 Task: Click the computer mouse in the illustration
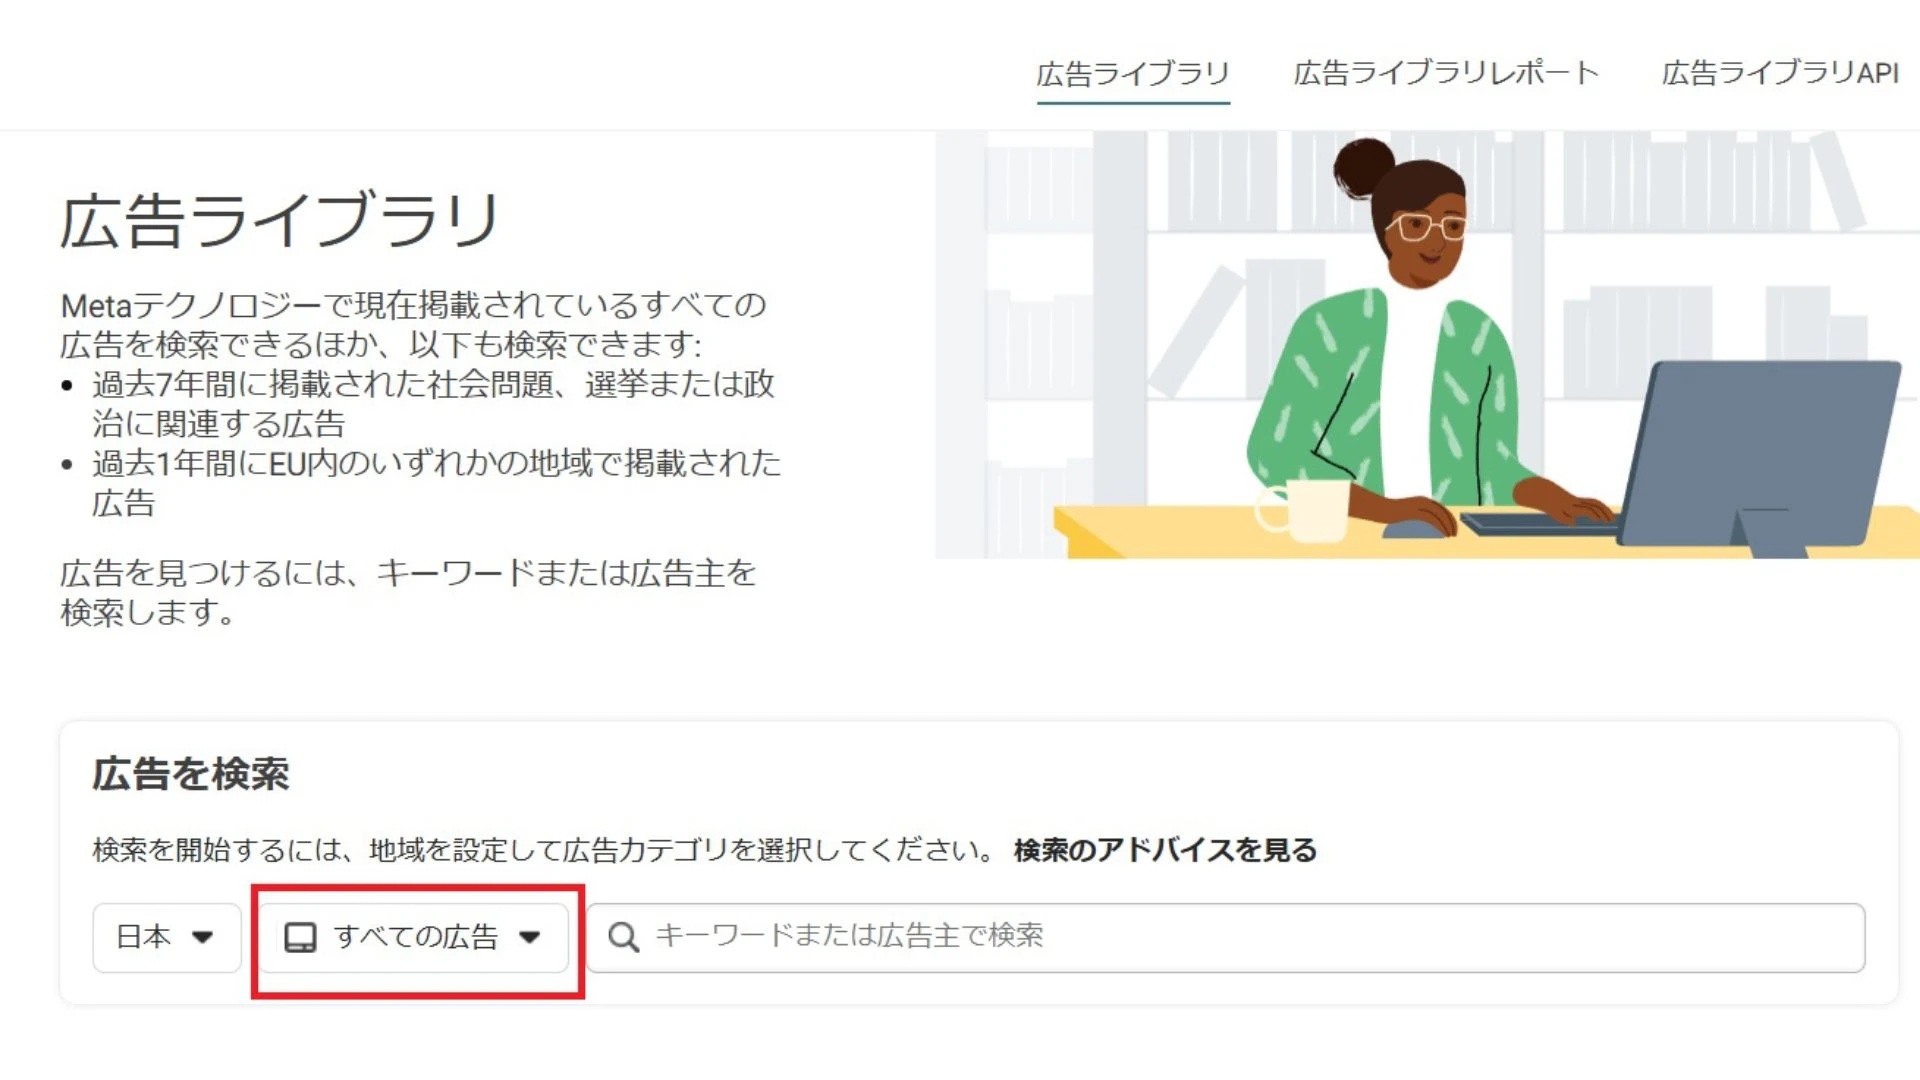[1415, 527]
